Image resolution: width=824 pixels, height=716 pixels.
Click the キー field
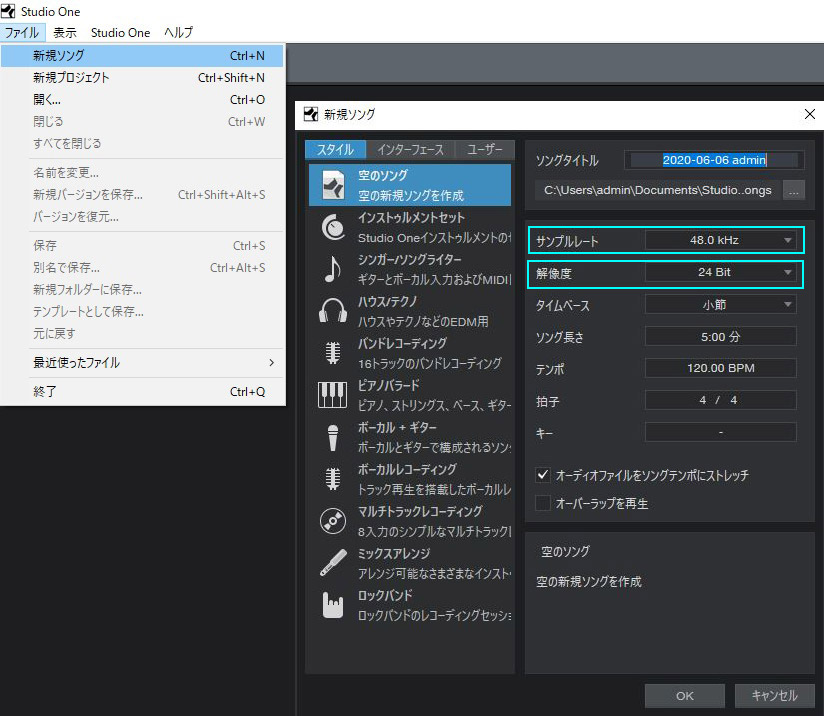(720, 432)
